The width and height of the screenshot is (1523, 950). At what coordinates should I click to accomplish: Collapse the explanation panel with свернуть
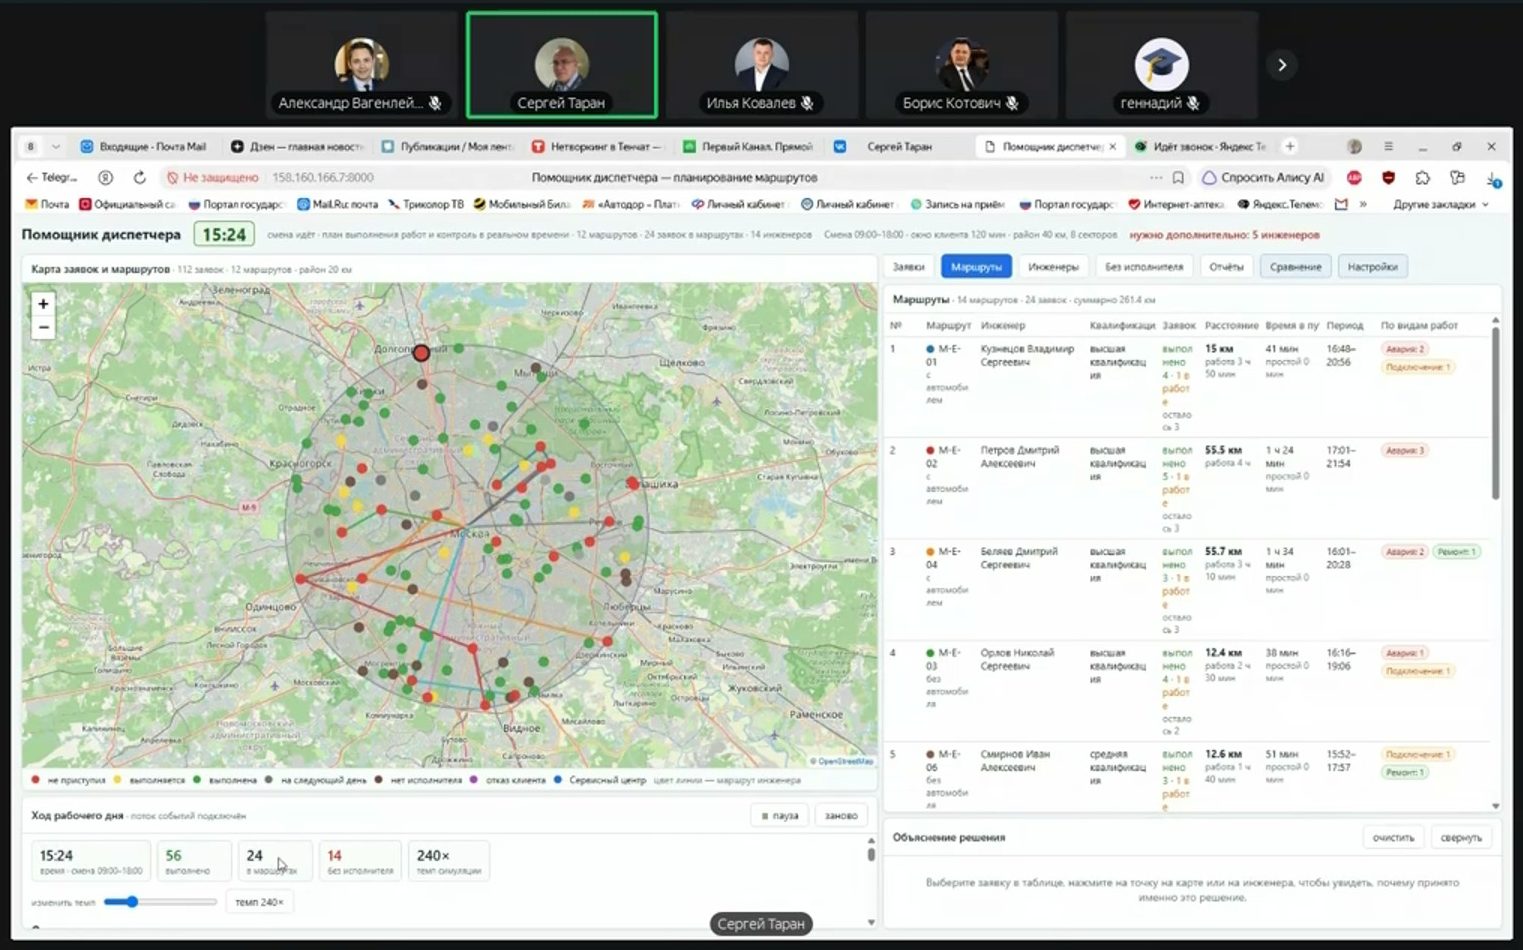1461,838
